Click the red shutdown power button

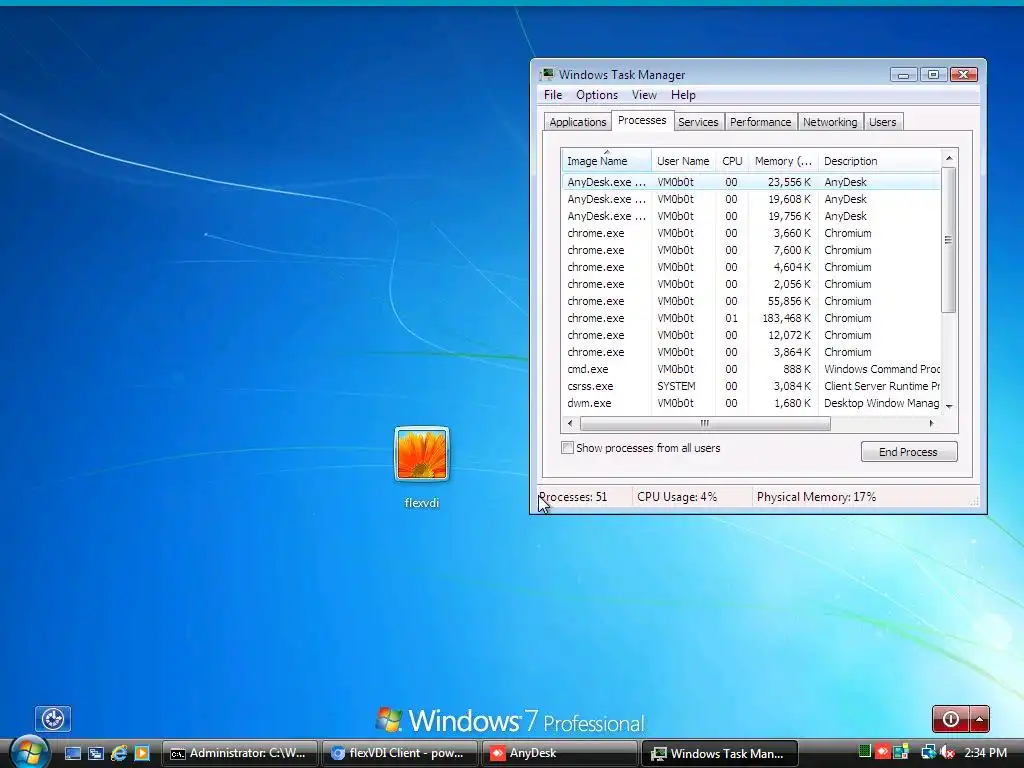click(x=951, y=719)
